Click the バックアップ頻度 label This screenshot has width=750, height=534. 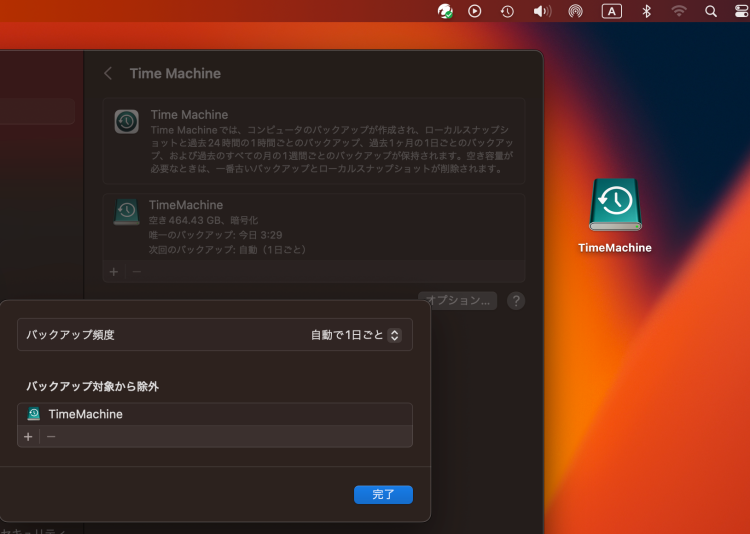point(70,335)
